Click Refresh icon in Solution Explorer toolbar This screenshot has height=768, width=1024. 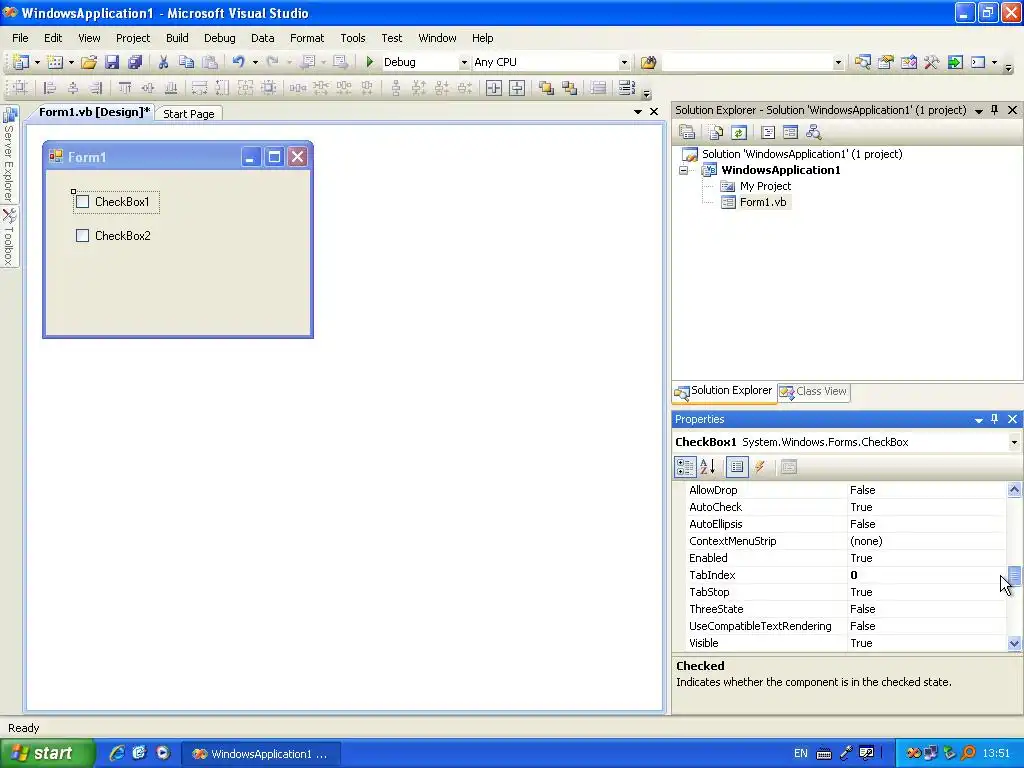coord(739,133)
